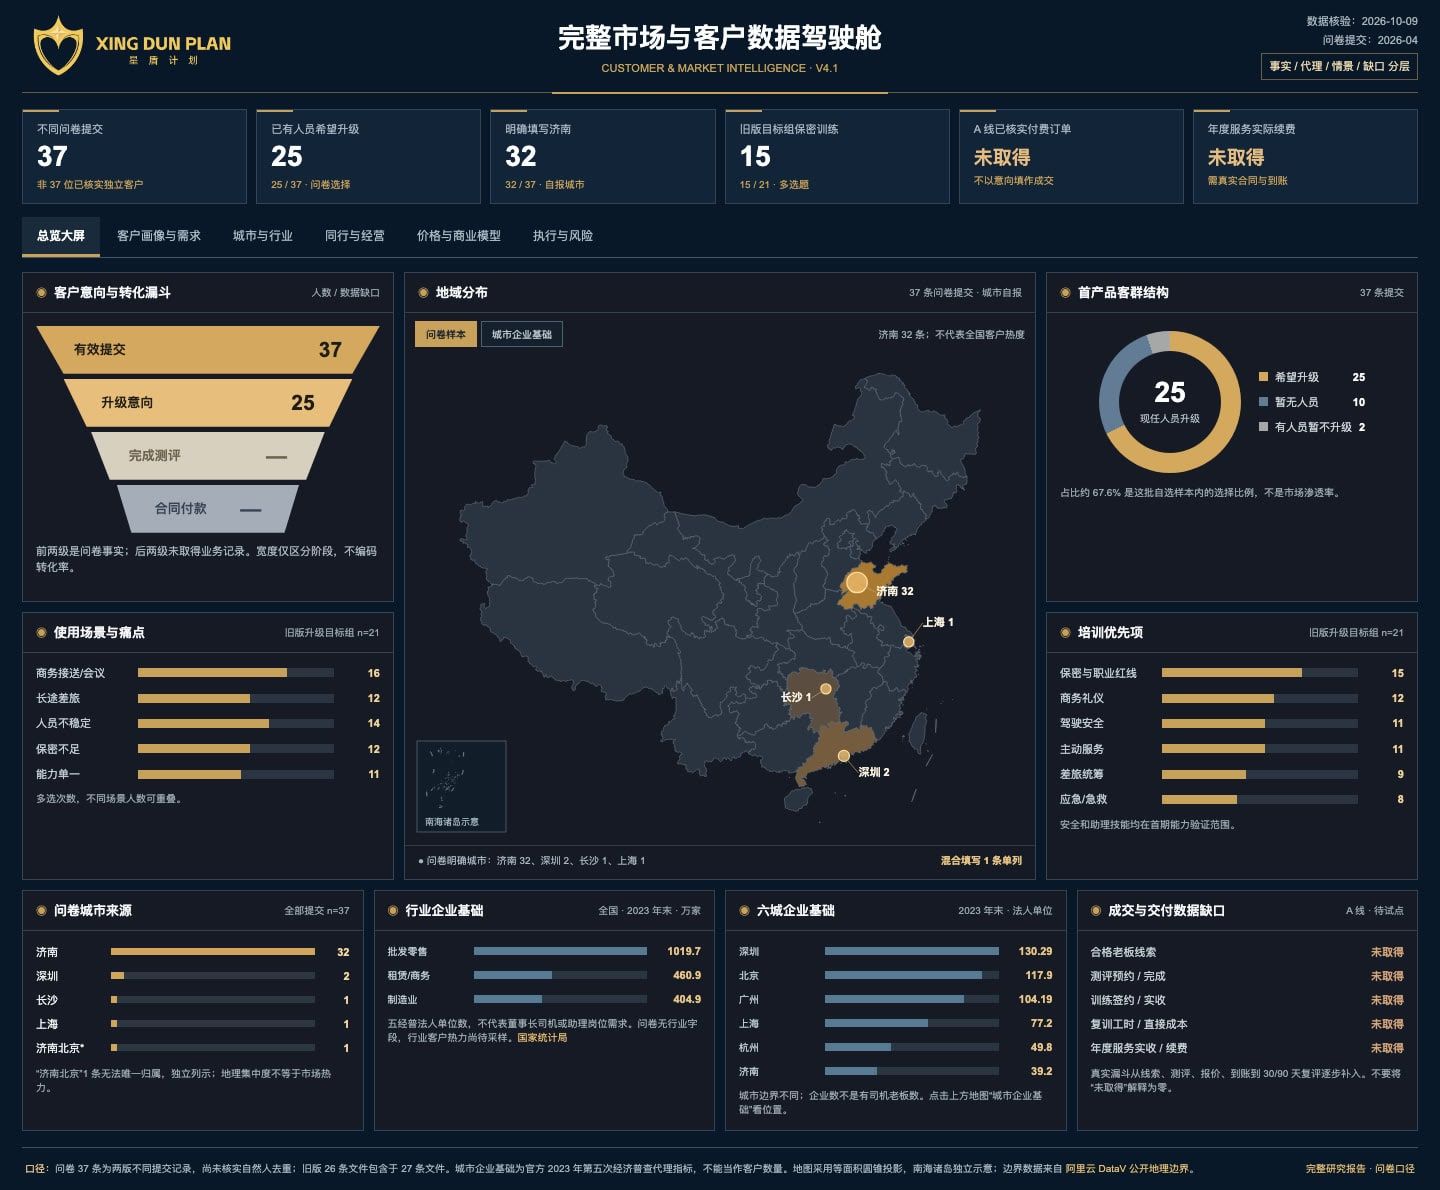Click the 不同问卷提交 KPI card
Screen dimensions: 1440x1190
pos(134,157)
